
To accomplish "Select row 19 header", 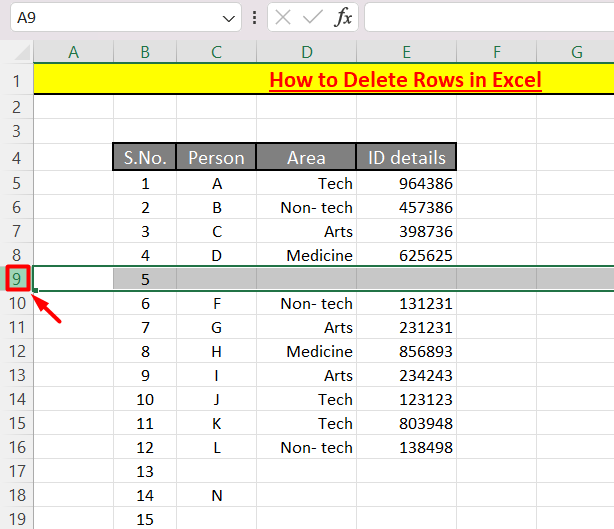I will (x=16, y=518).
